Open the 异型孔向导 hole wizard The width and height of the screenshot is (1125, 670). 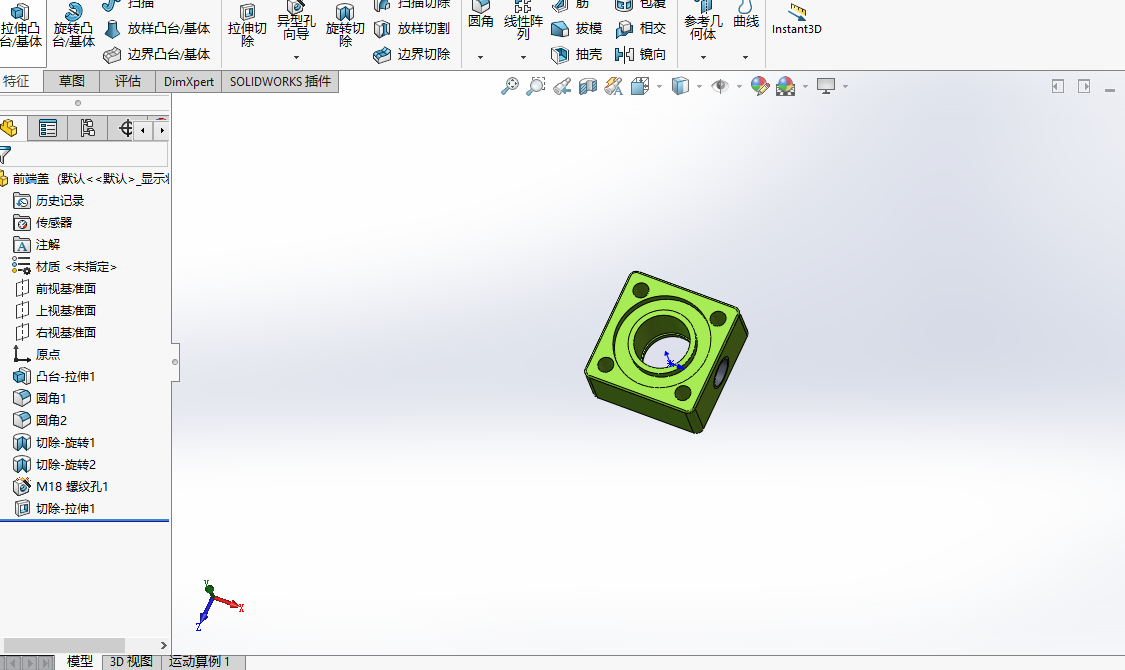(x=296, y=22)
